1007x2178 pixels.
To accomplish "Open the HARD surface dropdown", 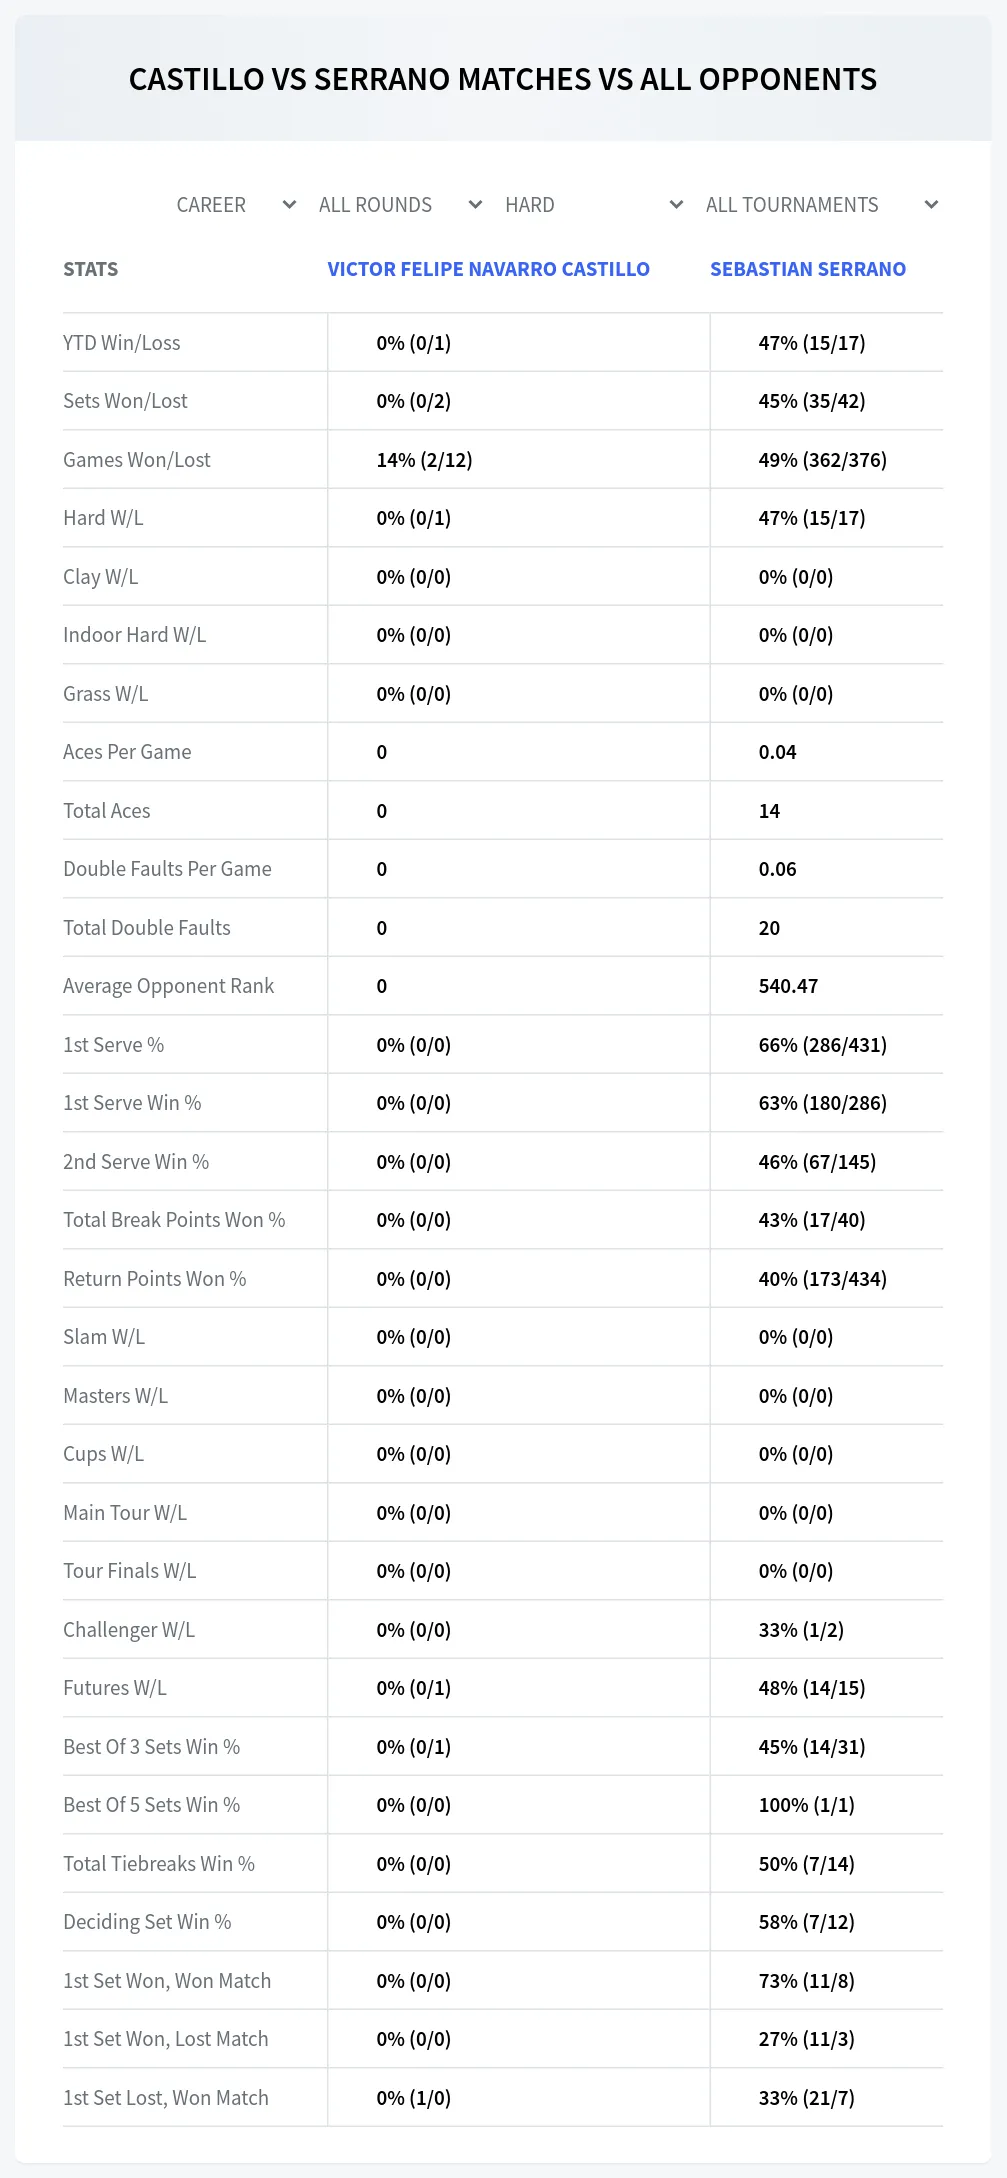I will tap(593, 205).
